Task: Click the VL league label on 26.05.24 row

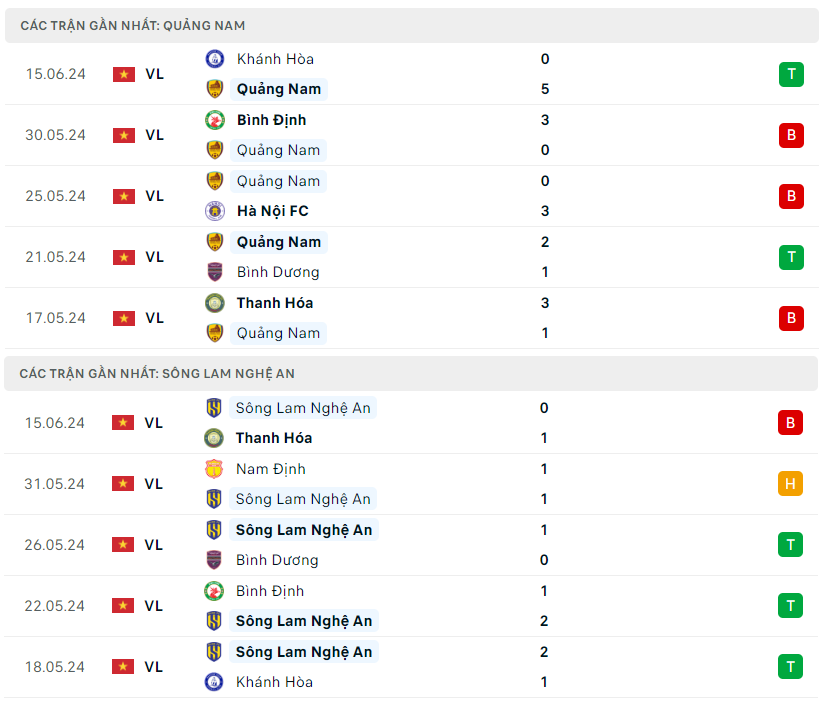Action: pos(153,545)
